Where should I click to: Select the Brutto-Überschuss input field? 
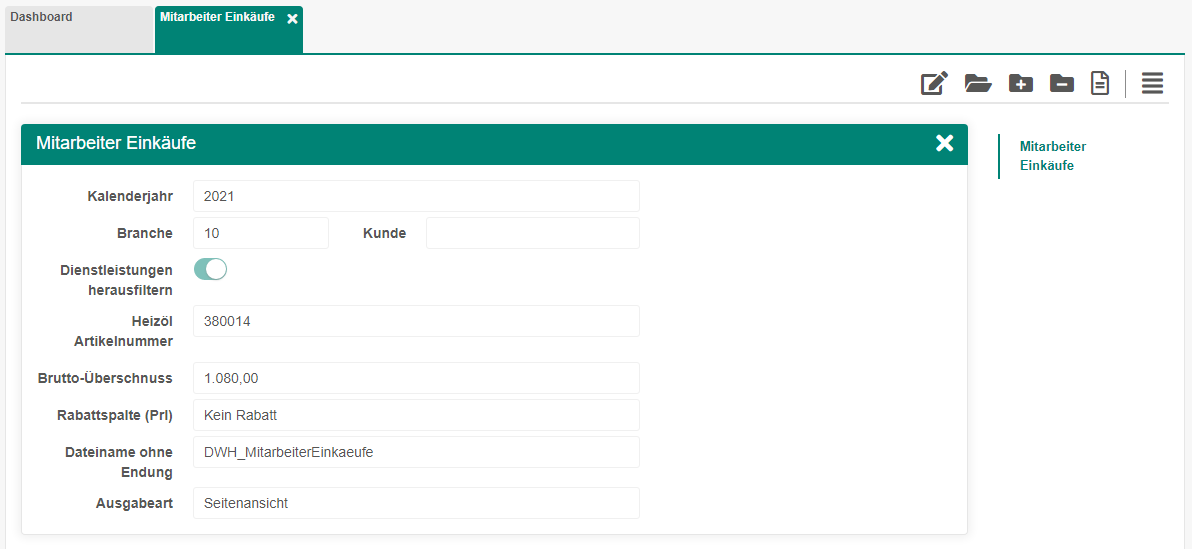pyautogui.click(x=415, y=378)
